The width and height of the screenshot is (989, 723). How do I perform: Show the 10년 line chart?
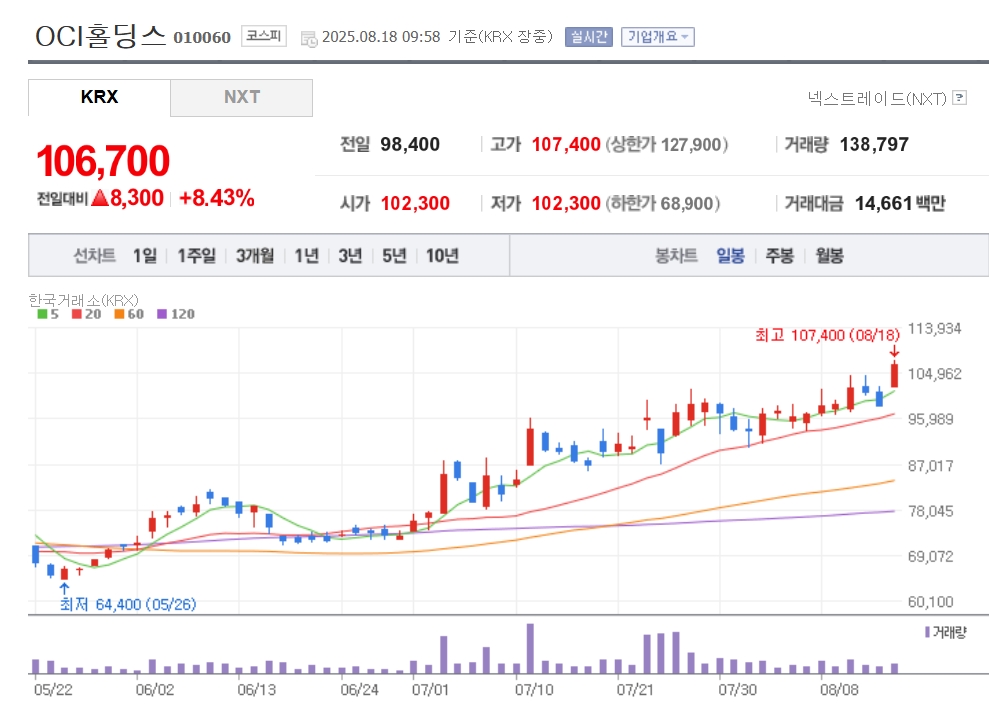point(442,256)
